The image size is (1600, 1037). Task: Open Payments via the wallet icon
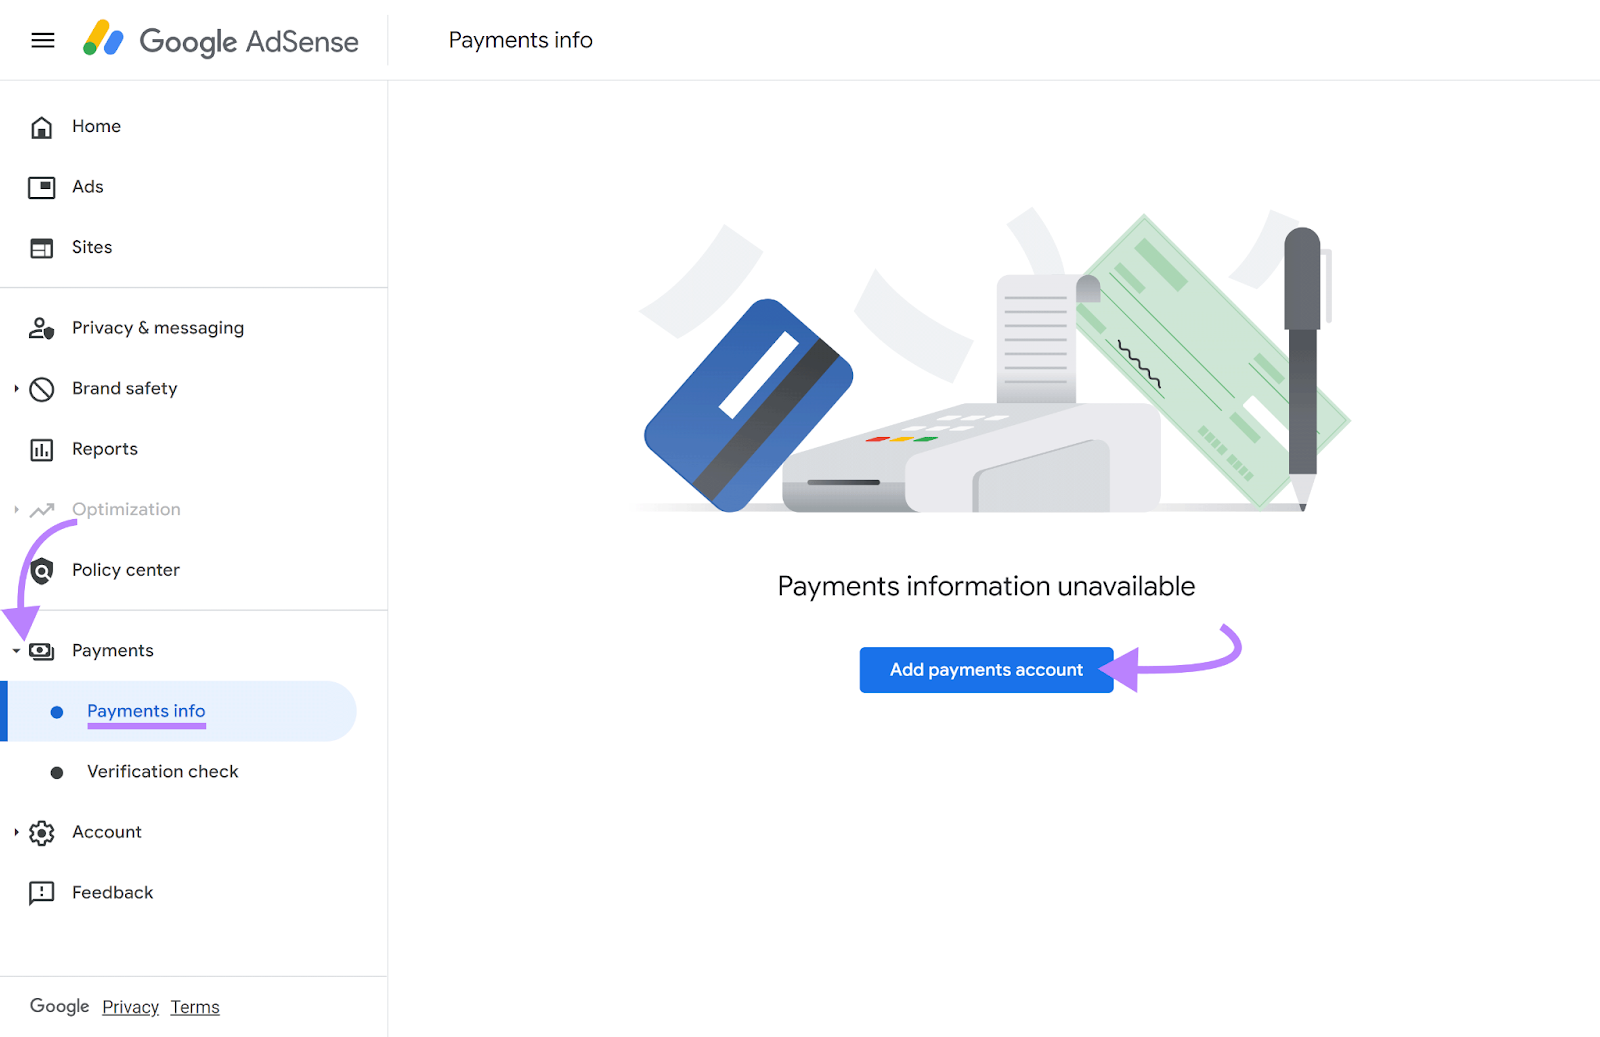pyautogui.click(x=41, y=650)
